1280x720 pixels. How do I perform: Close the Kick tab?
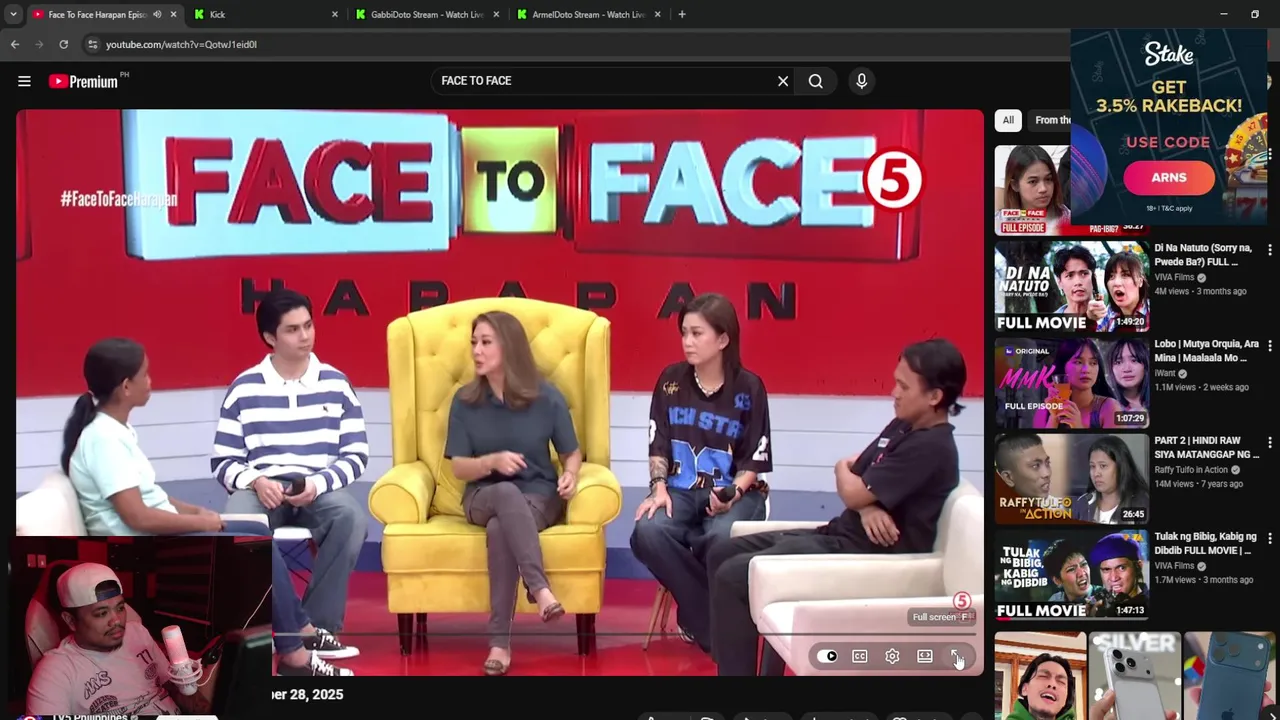point(334,14)
